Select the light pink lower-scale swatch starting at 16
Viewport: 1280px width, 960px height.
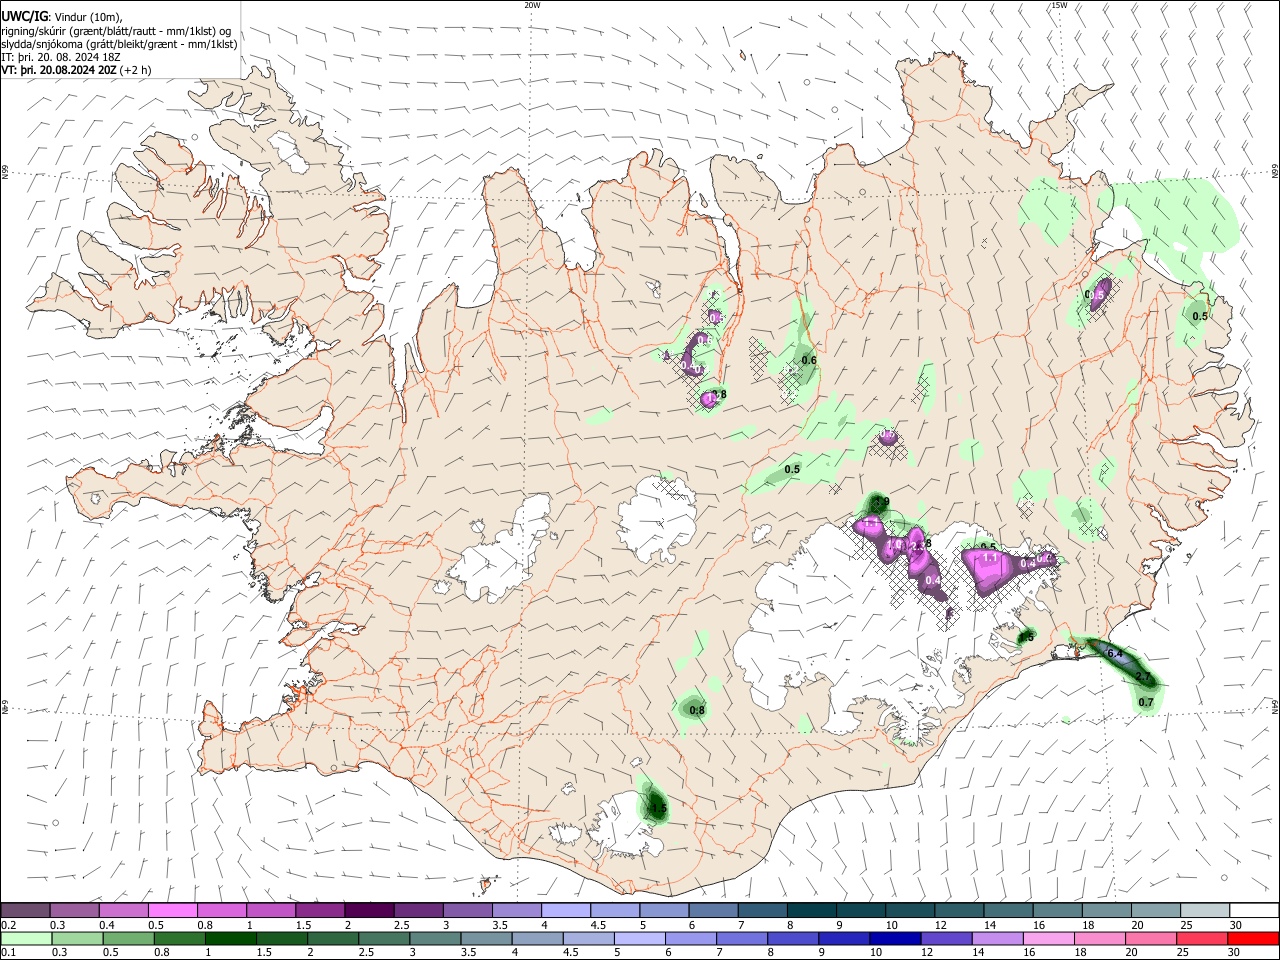point(1048,939)
